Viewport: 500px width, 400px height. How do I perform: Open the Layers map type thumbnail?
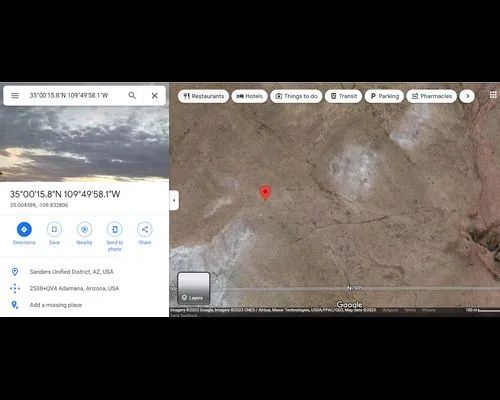click(193, 288)
